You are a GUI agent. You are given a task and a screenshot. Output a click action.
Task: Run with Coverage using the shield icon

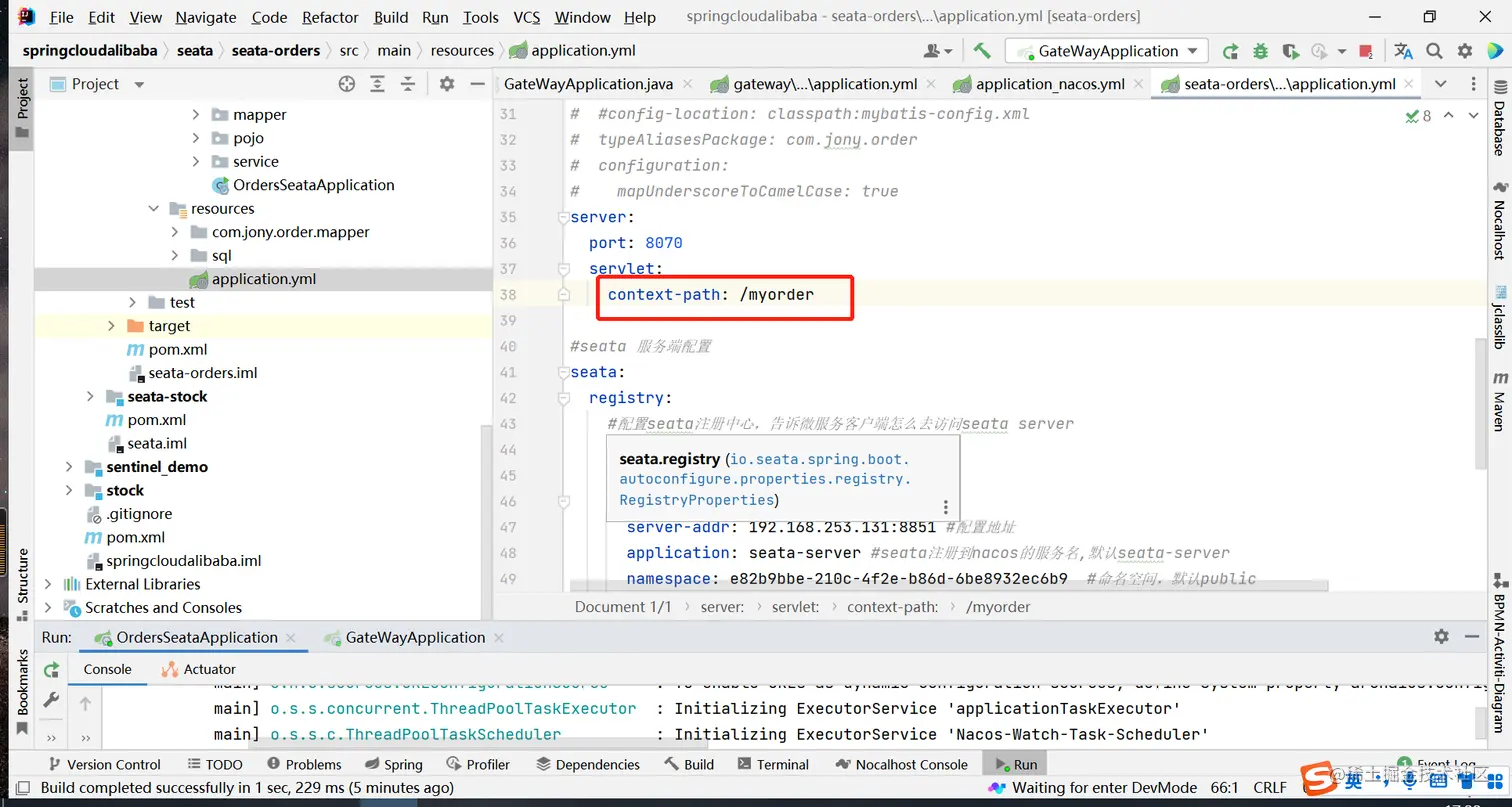(1290, 51)
